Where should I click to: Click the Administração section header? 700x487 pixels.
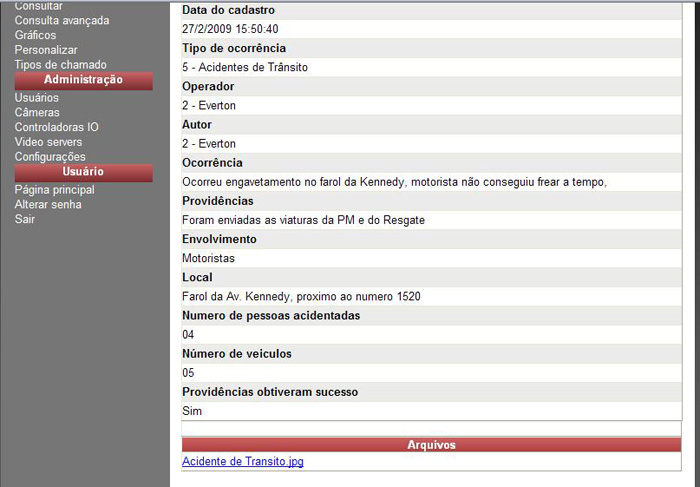tap(84, 80)
